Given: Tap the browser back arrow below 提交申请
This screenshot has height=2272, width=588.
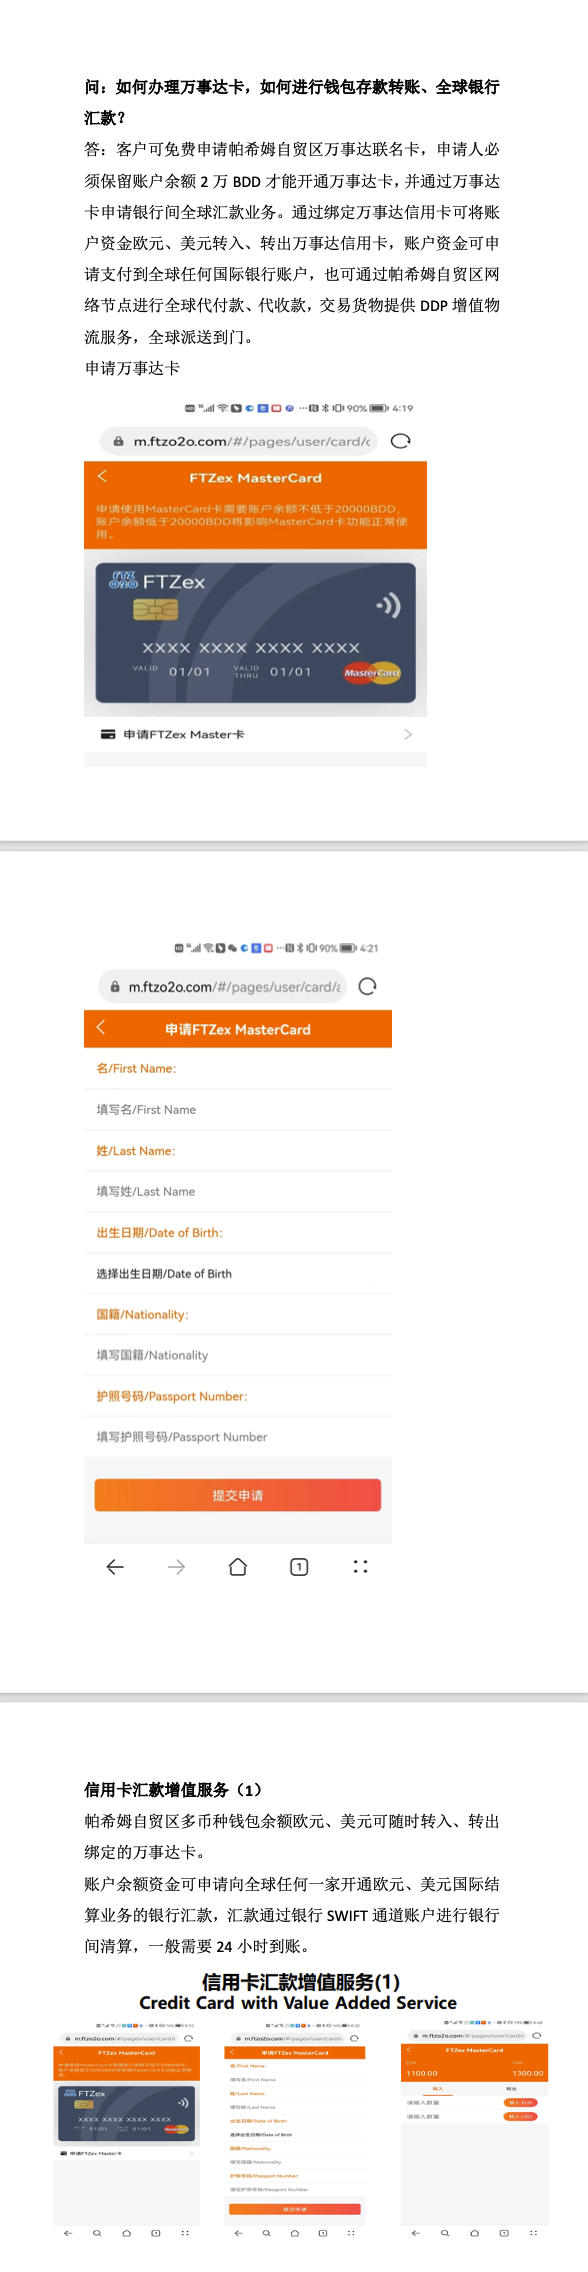Looking at the screenshot, I should (x=115, y=1567).
